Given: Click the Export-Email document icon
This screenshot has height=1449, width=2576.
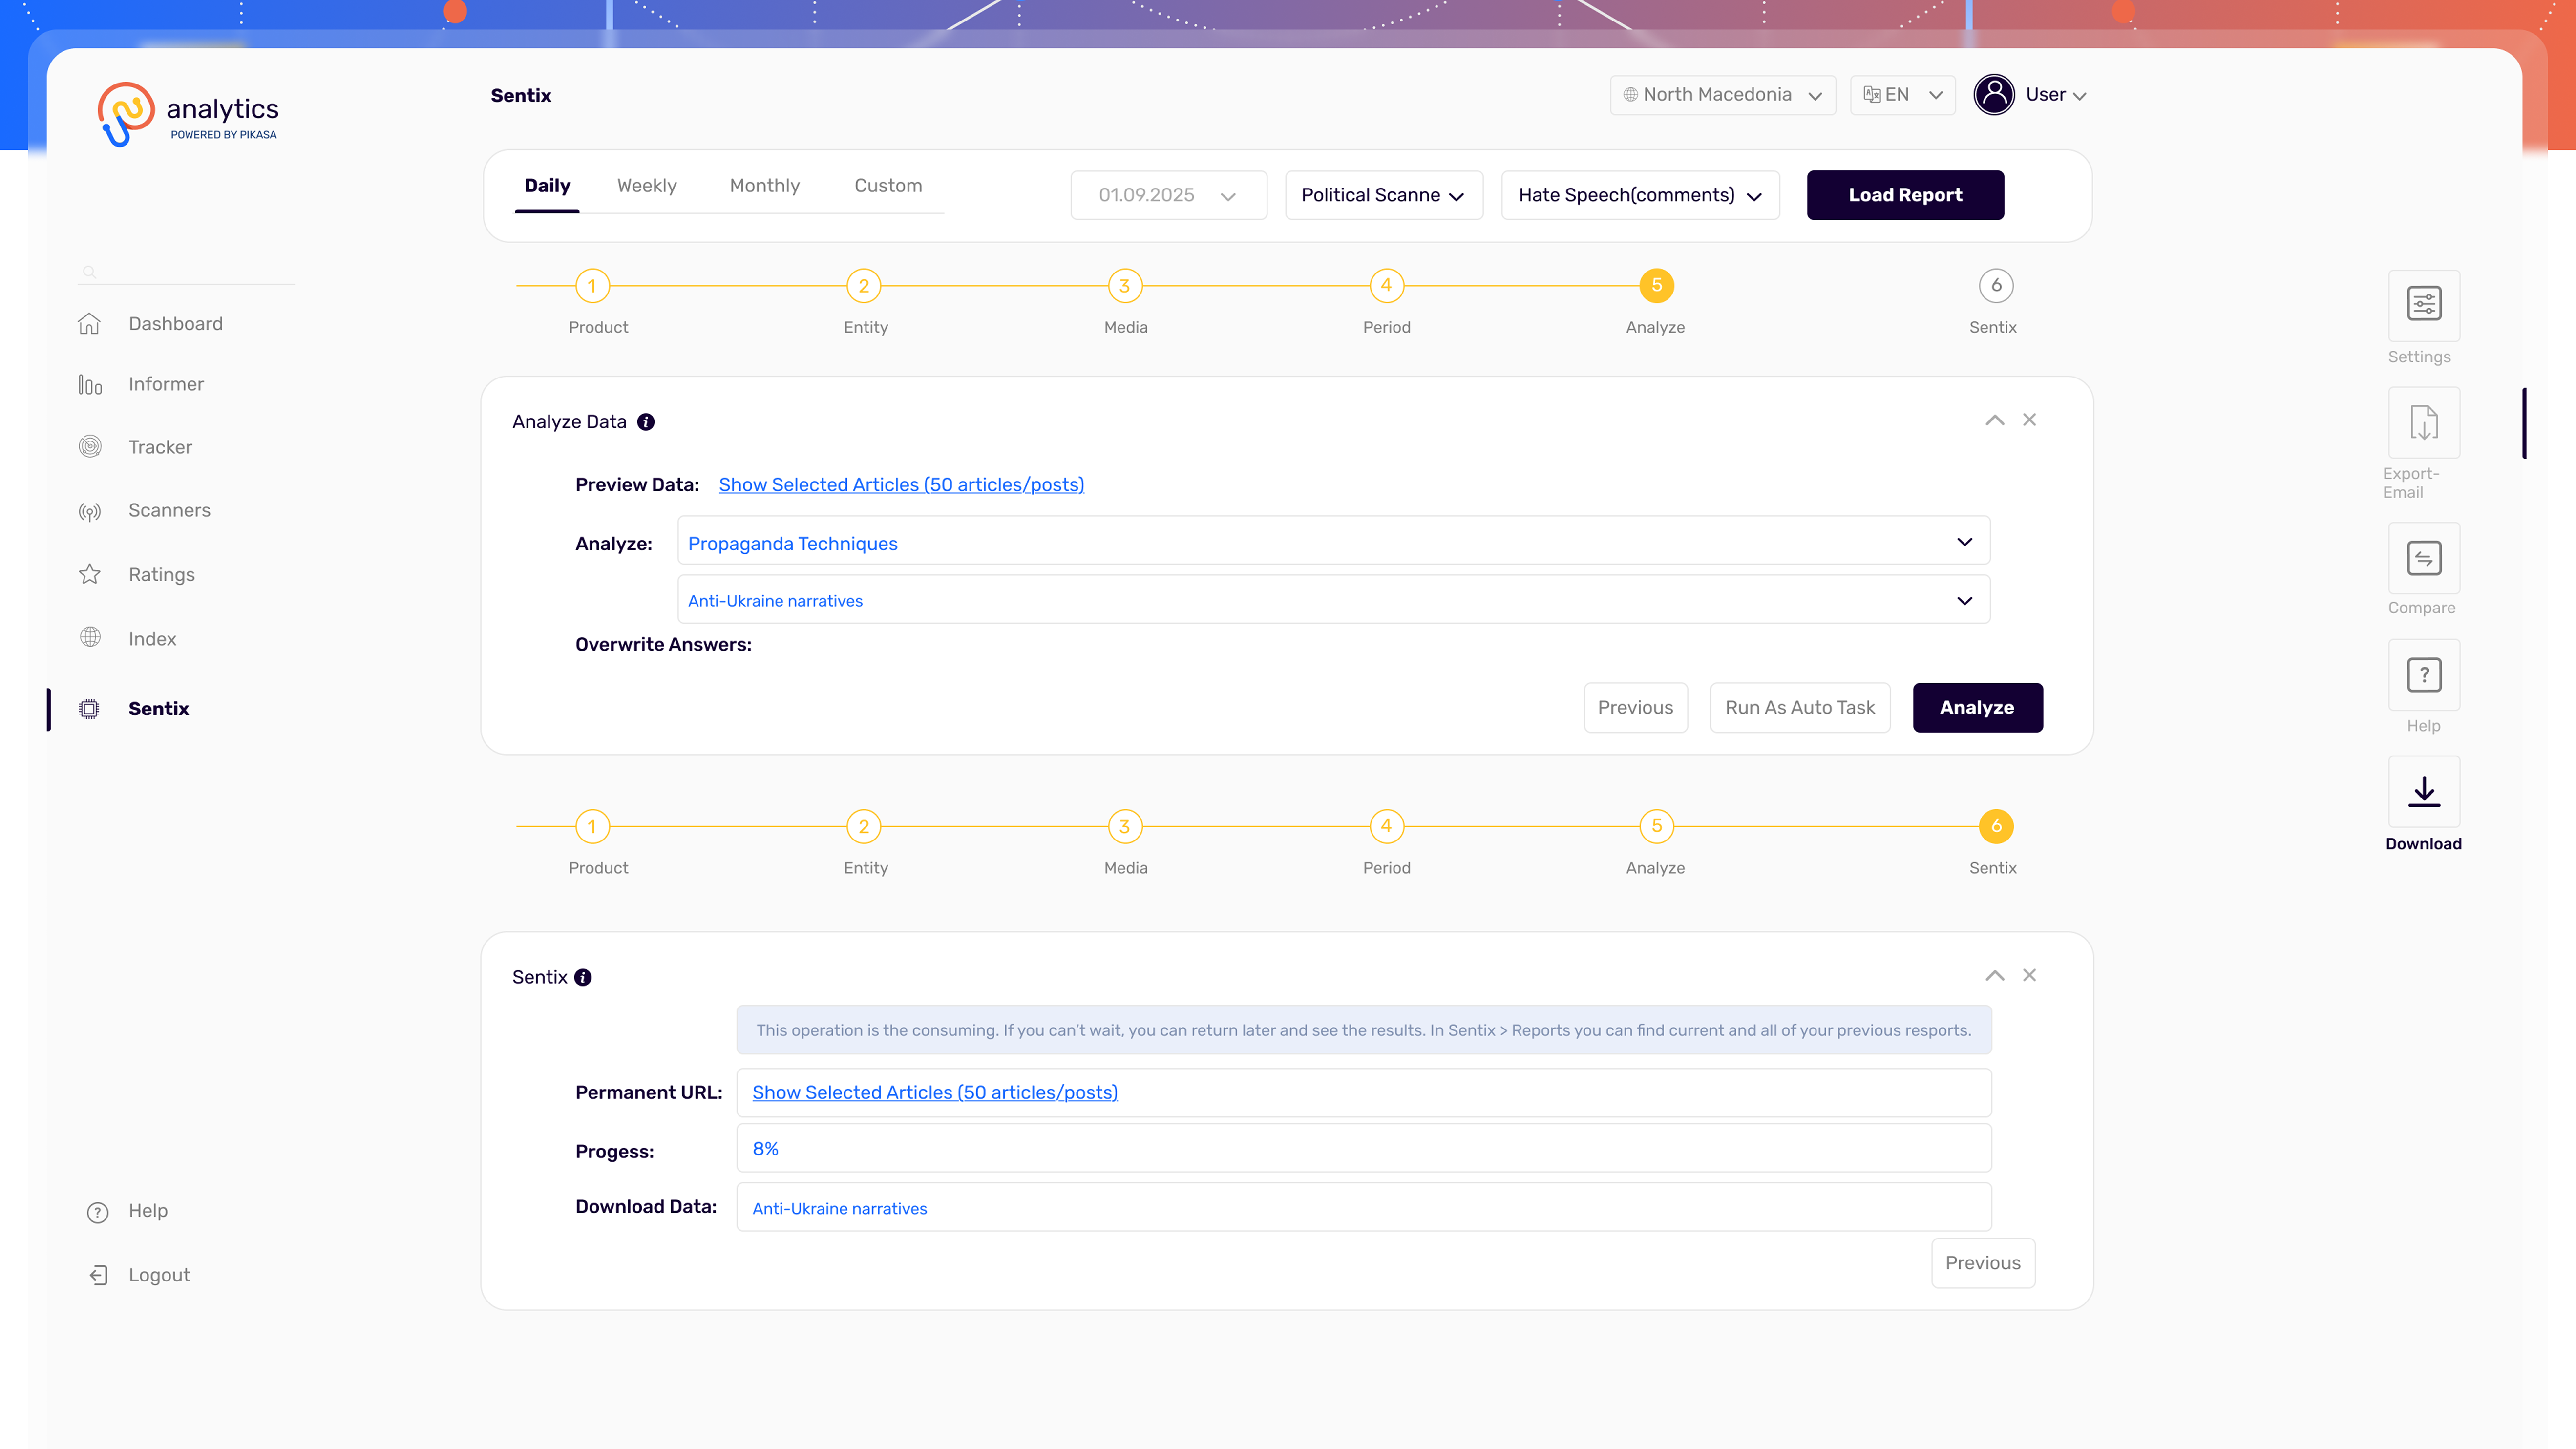Looking at the screenshot, I should pos(2424,422).
